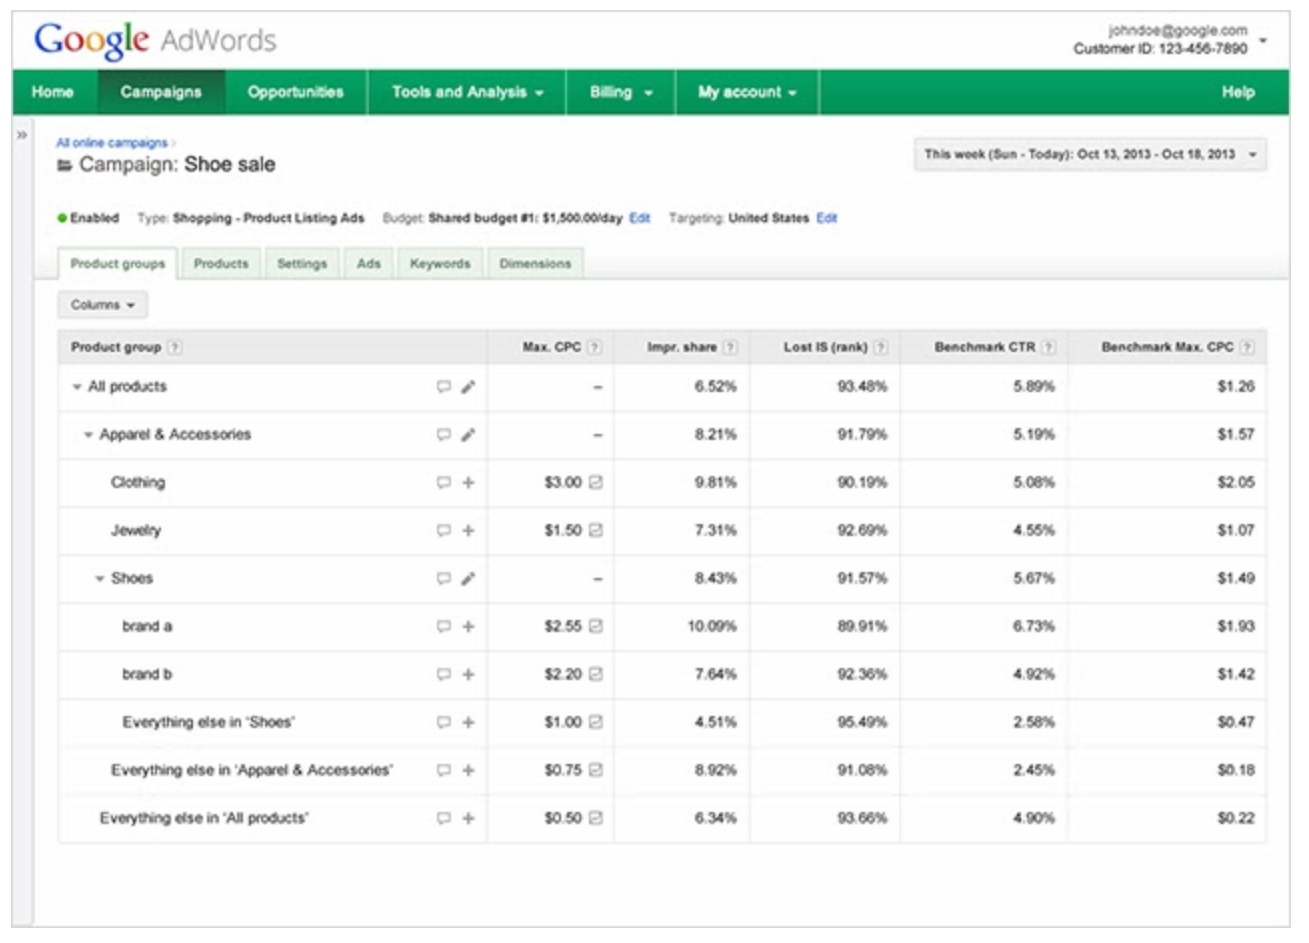Click help icon beside Product group header

click(175, 348)
